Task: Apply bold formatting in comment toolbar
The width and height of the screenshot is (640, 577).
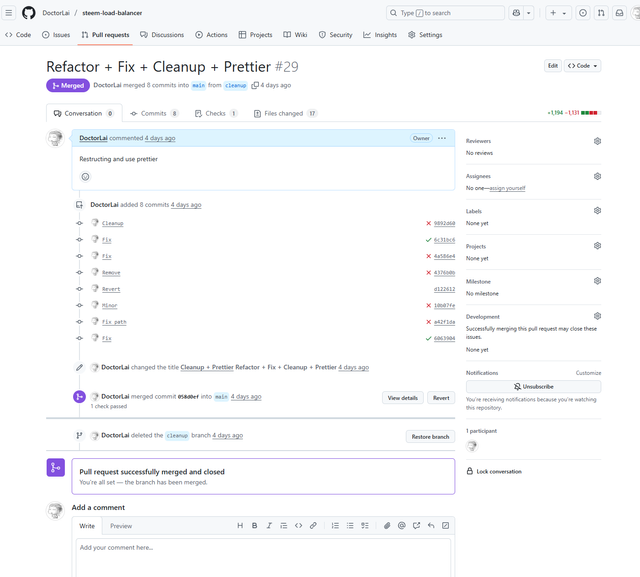Action: [254, 526]
